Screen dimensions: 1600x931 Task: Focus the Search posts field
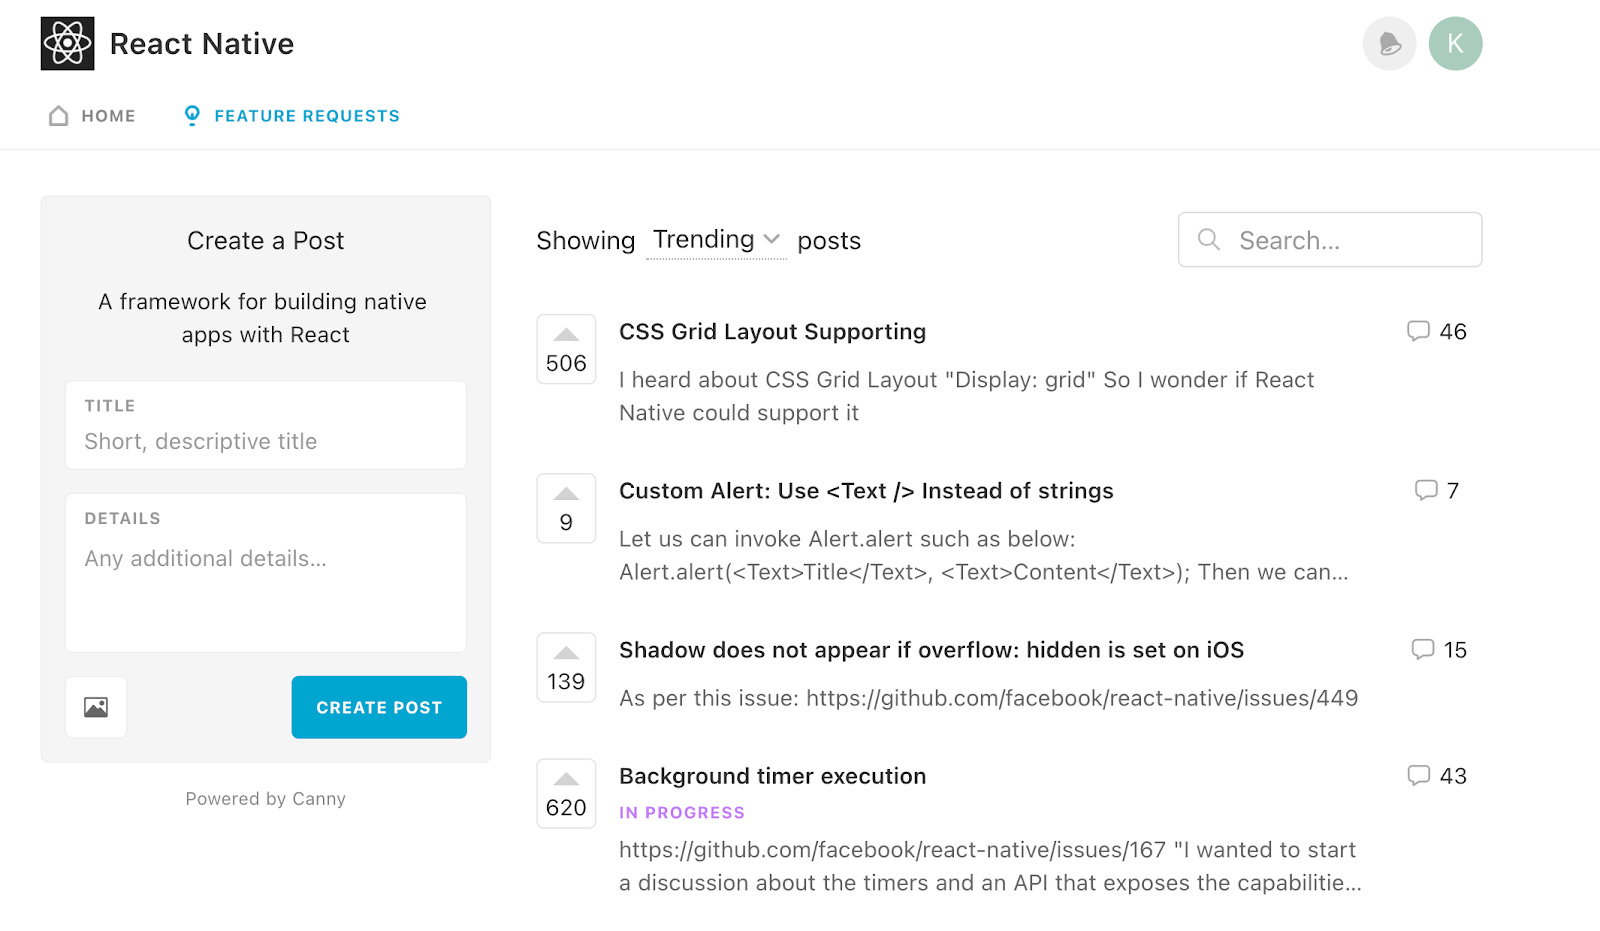1330,240
